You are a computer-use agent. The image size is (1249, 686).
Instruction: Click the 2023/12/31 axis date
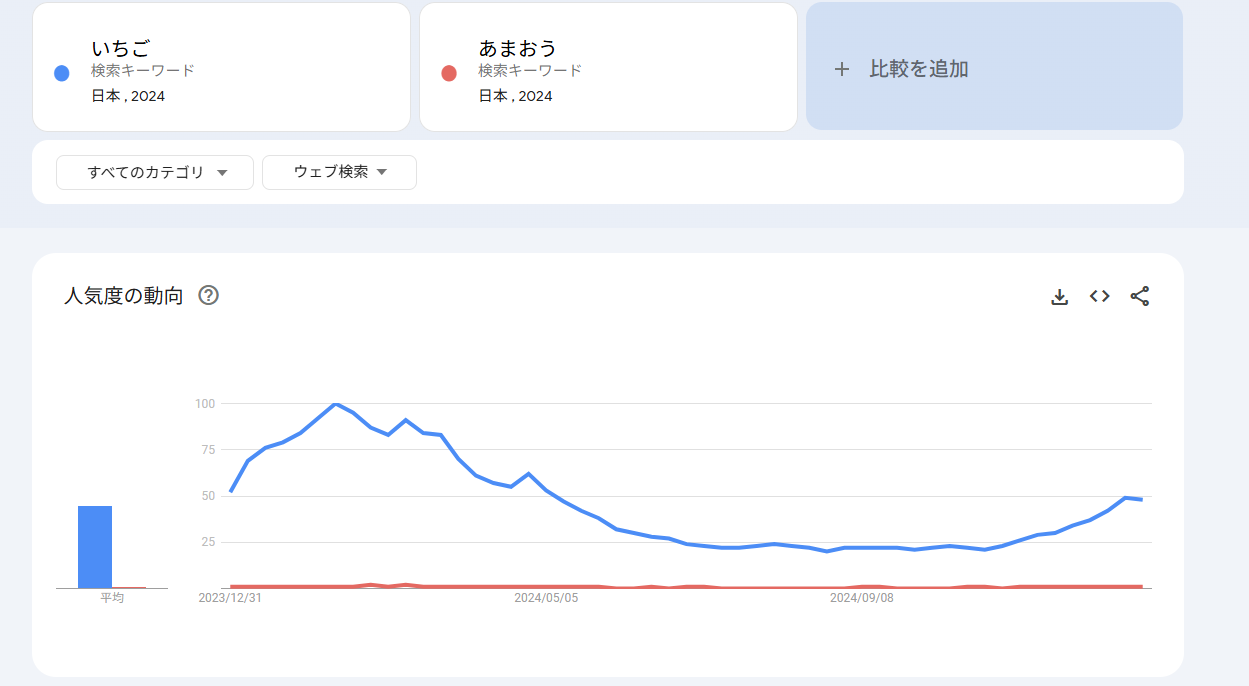click(x=230, y=598)
